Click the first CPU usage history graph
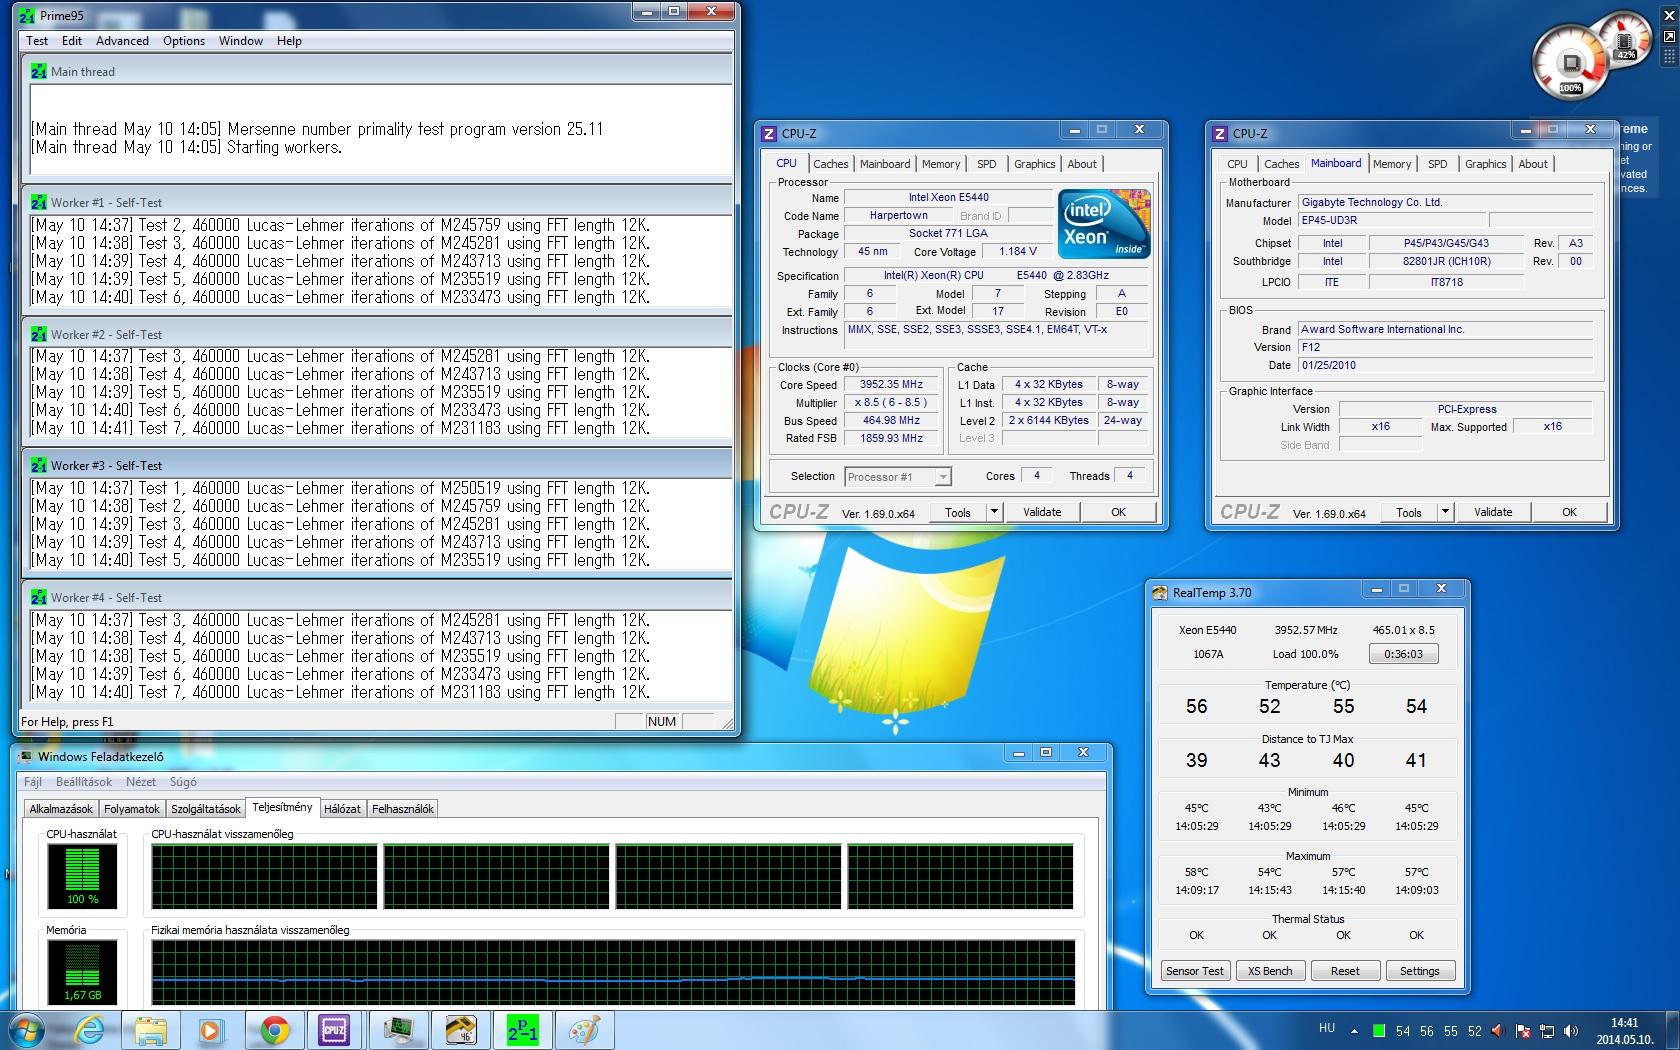The height and width of the screenshot is (1050, 1680). coord(264,877)
